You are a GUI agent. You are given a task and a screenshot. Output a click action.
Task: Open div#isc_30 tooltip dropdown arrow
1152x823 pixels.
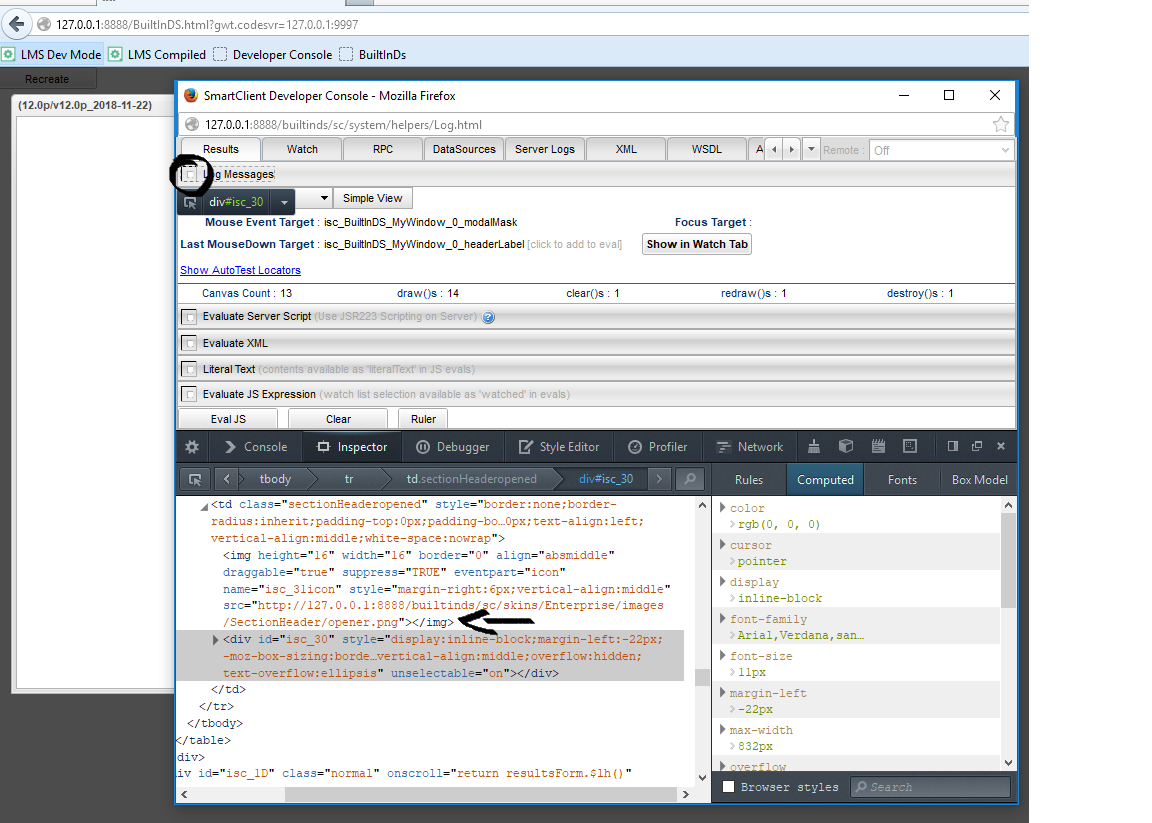pyautogui.click(x=284, y=202)
